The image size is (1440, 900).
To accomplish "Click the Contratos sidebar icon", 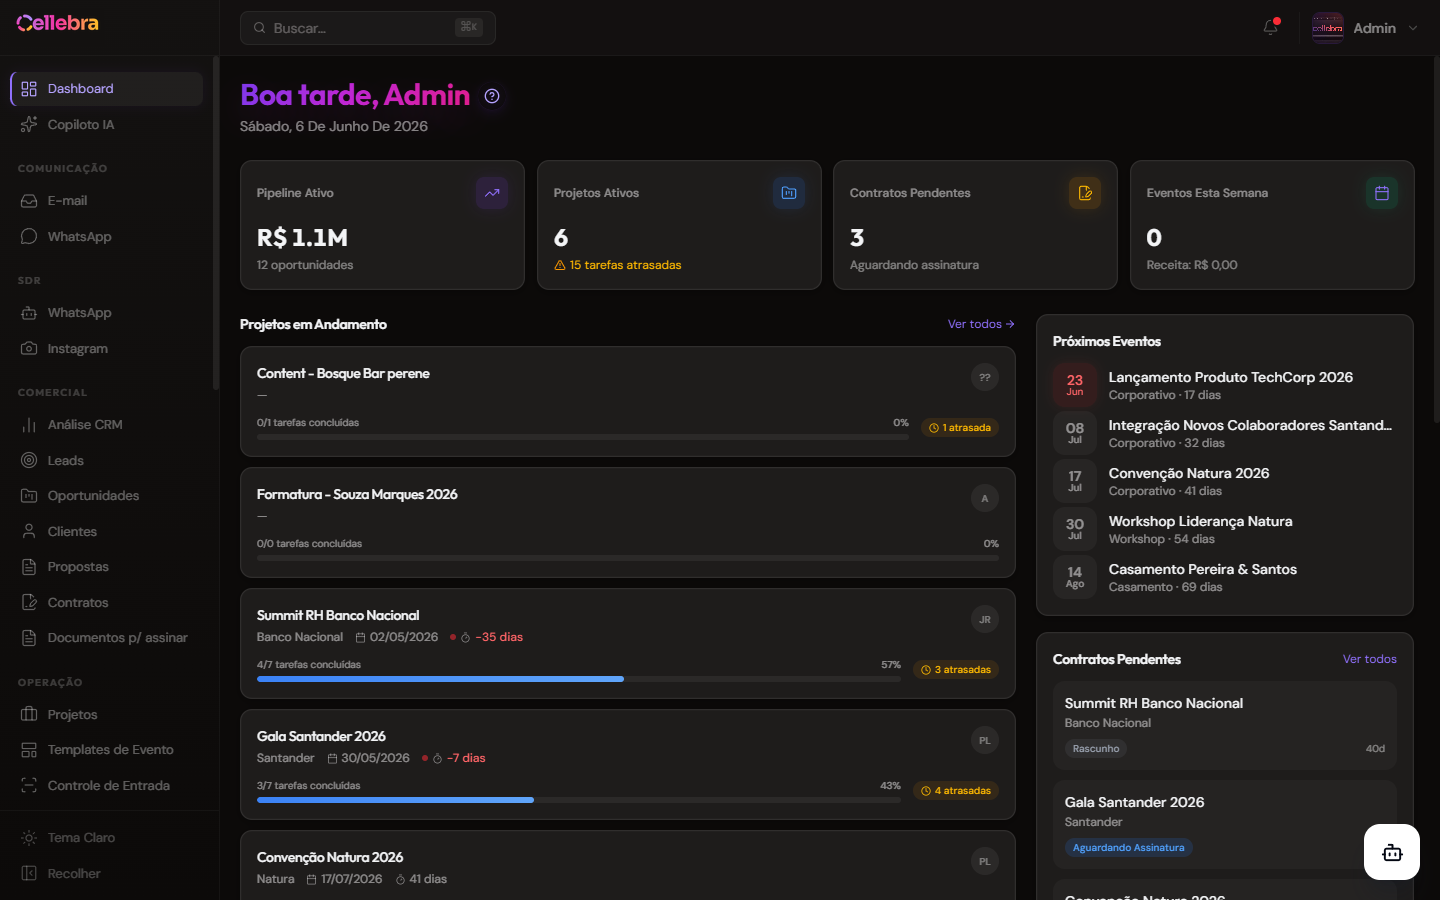I will click(x=29, y=603).
